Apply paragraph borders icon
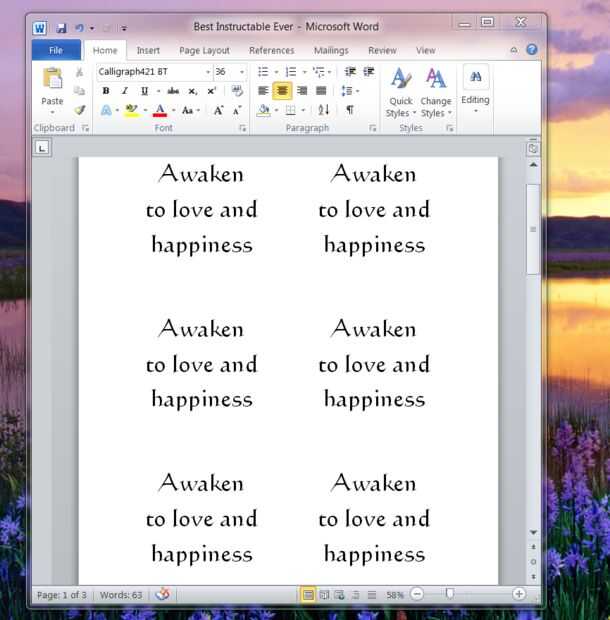 coord(291,110)
